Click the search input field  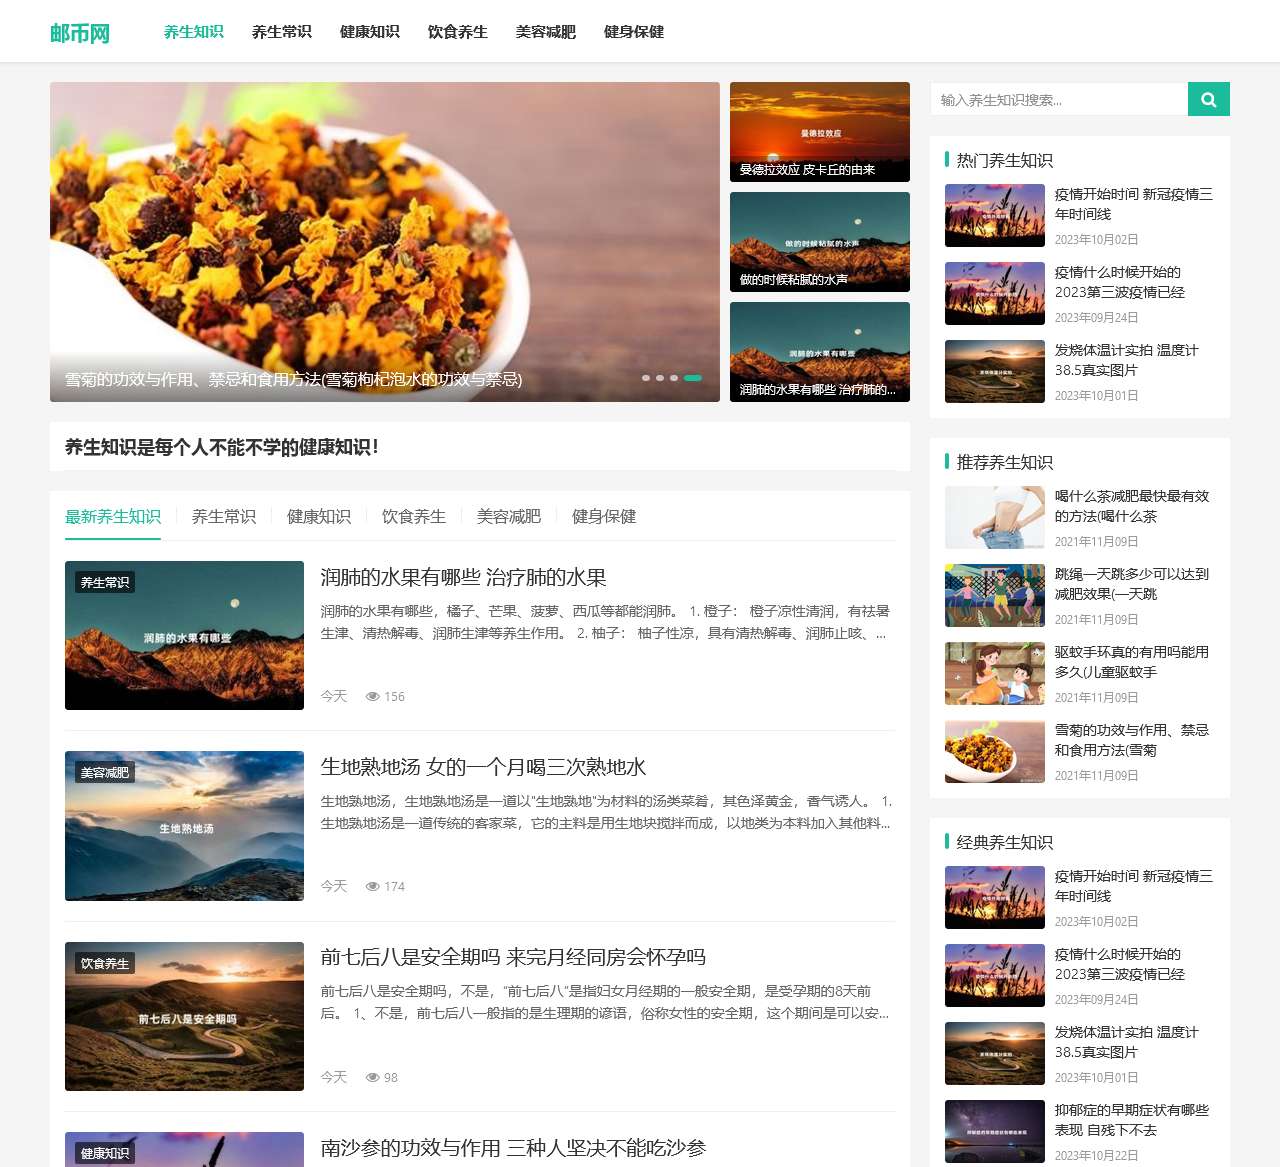coord(1055,99)
